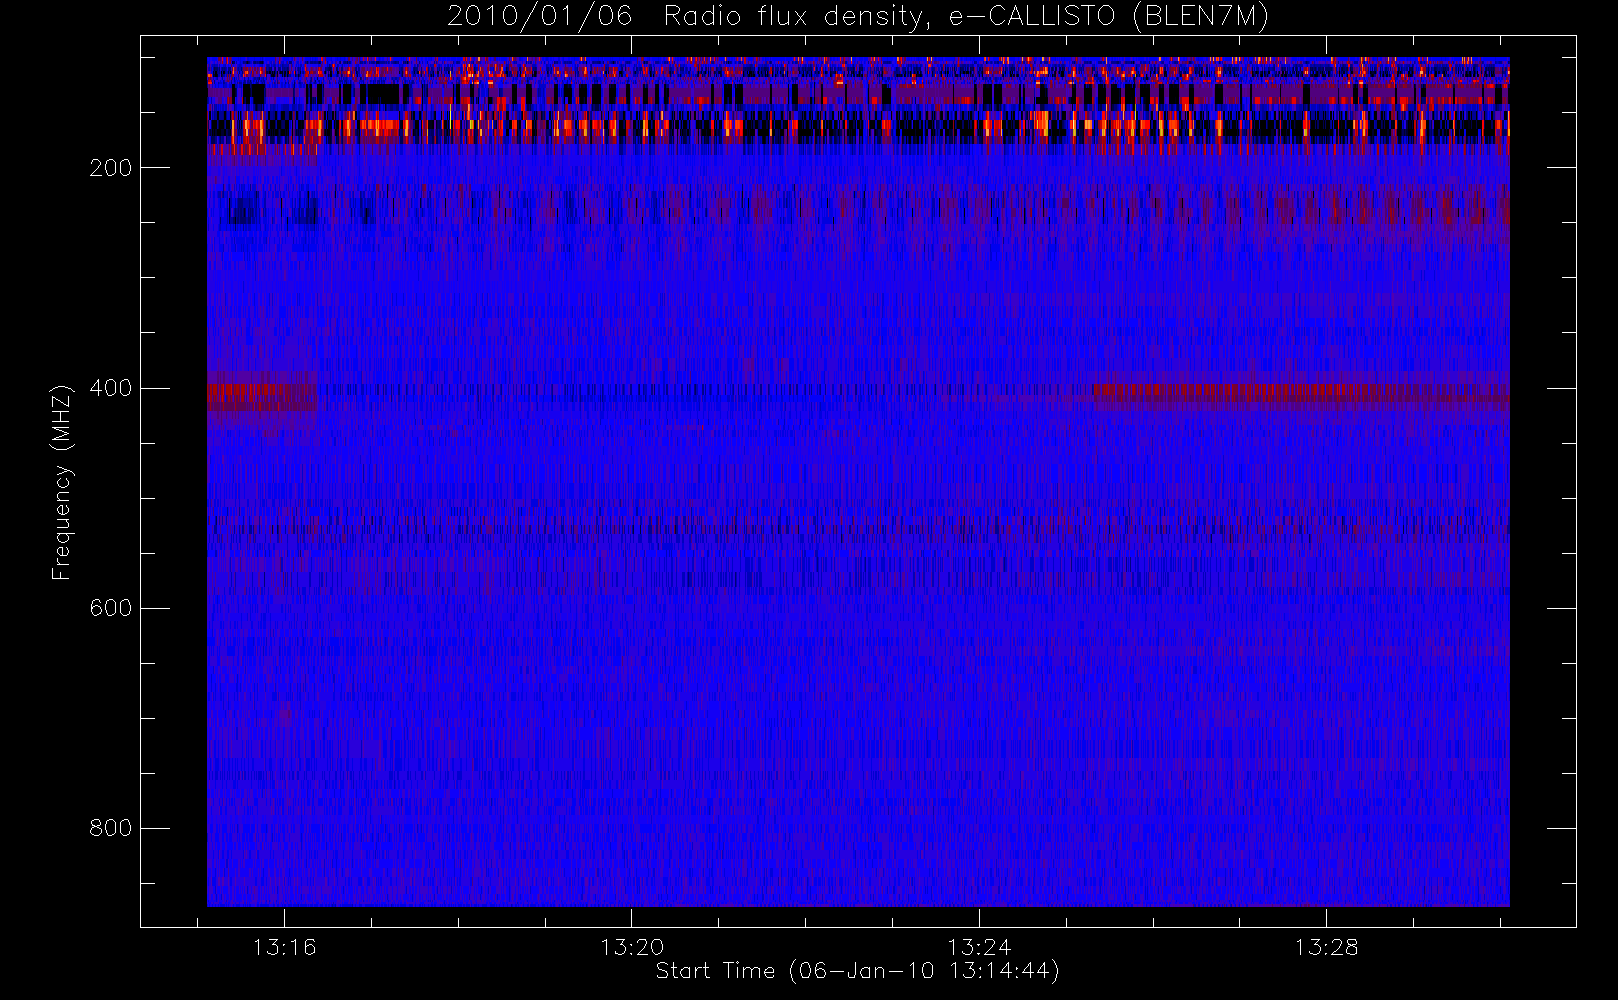This screenshot has width=1618, height=1000.
Task: Click the "Start Time (06-Jan-10 13:14:44)" label
Action: [858, 971]
